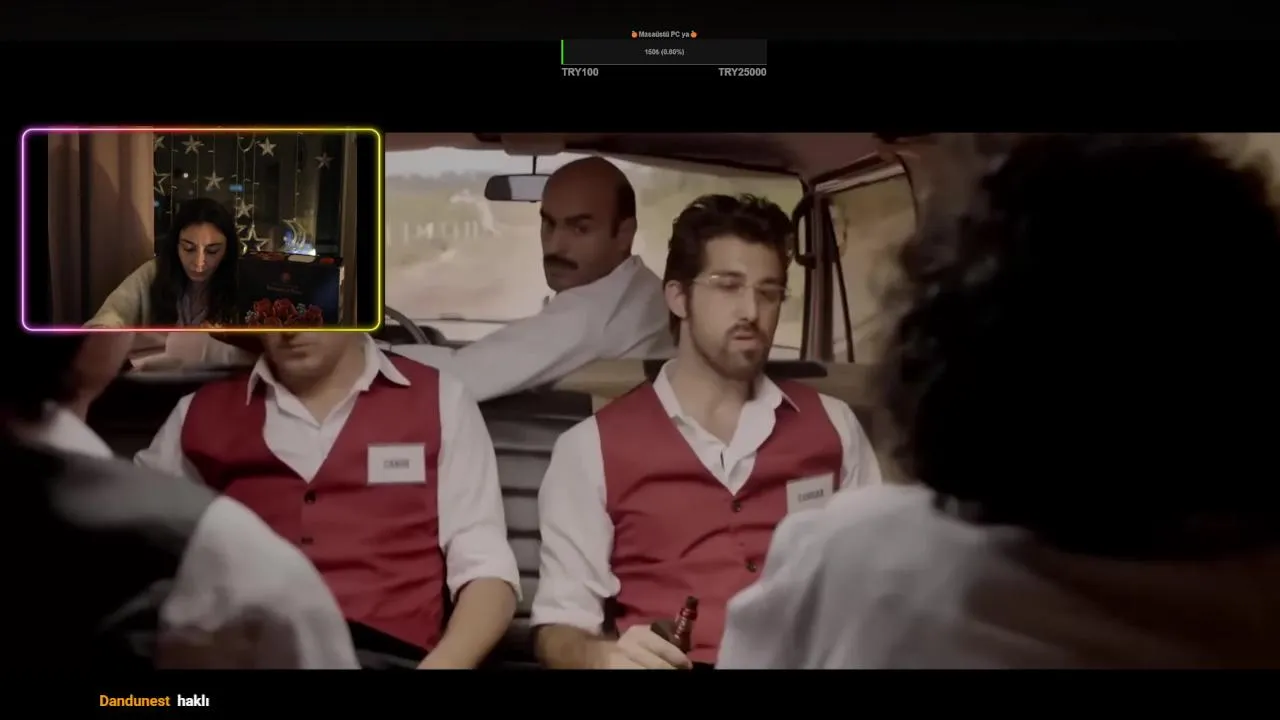The image size is (1280, 720).
Task: Click the streamer webcam overlay
Action: (x=201, y=229)
